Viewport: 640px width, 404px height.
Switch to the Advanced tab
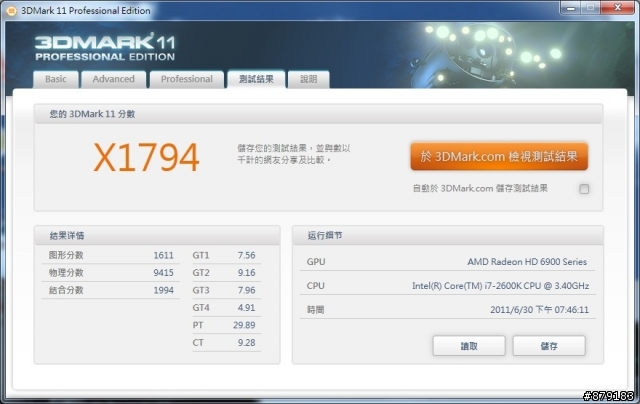(113, 79)
